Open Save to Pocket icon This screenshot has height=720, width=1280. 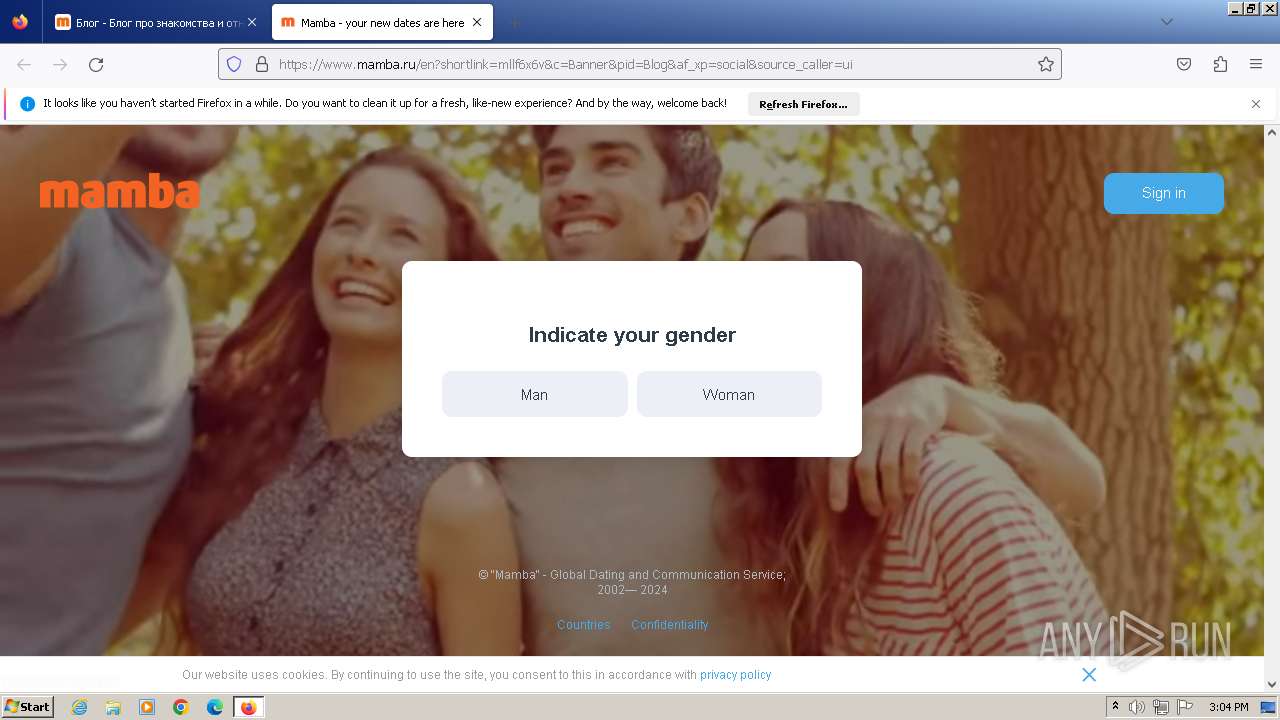point(1184,64)
